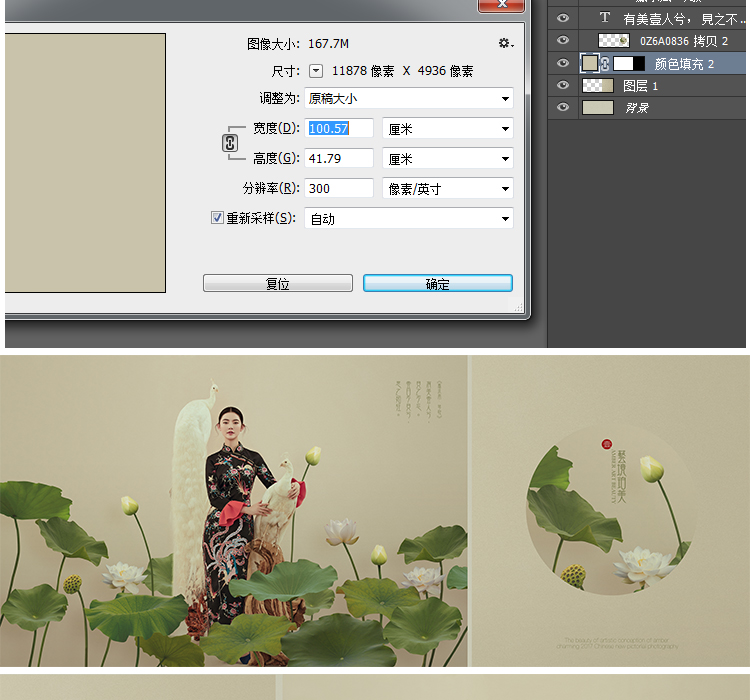Hide the 图层 1 layer visibility
This screenshot has height=700, width=750.
[563, 86]
